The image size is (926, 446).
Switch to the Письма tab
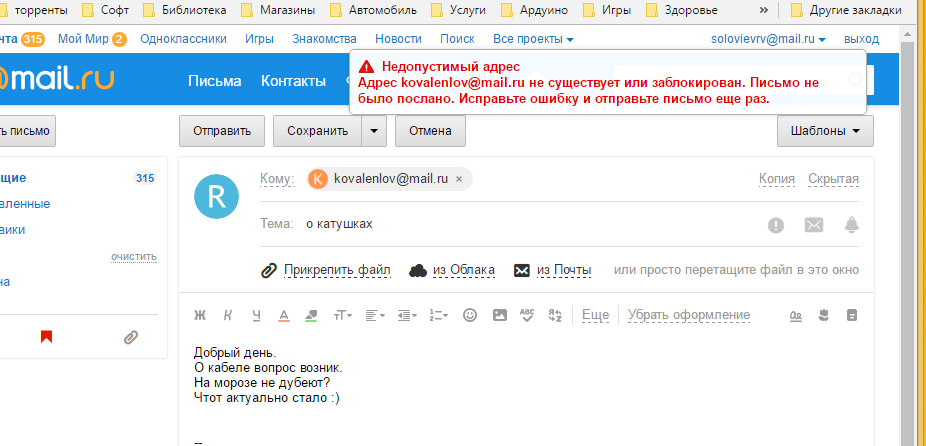(x=214, y=81)
